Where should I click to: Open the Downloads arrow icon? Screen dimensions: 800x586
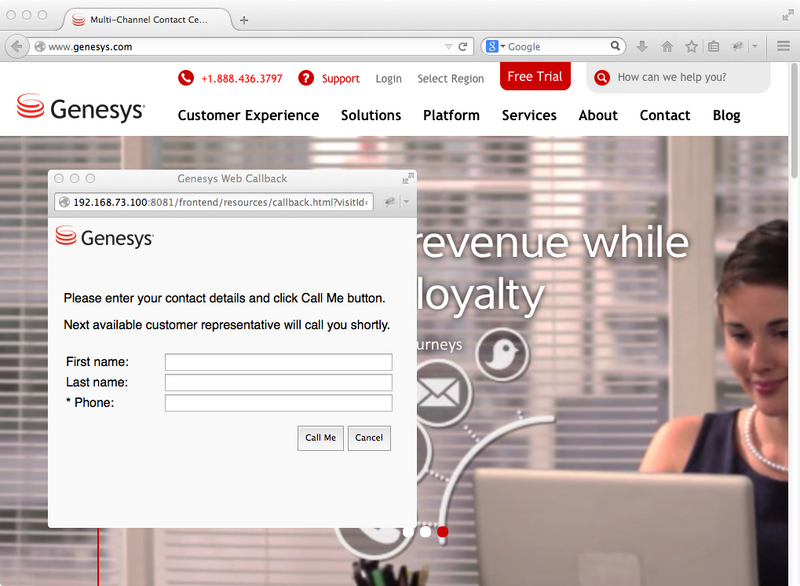[643, 46]
